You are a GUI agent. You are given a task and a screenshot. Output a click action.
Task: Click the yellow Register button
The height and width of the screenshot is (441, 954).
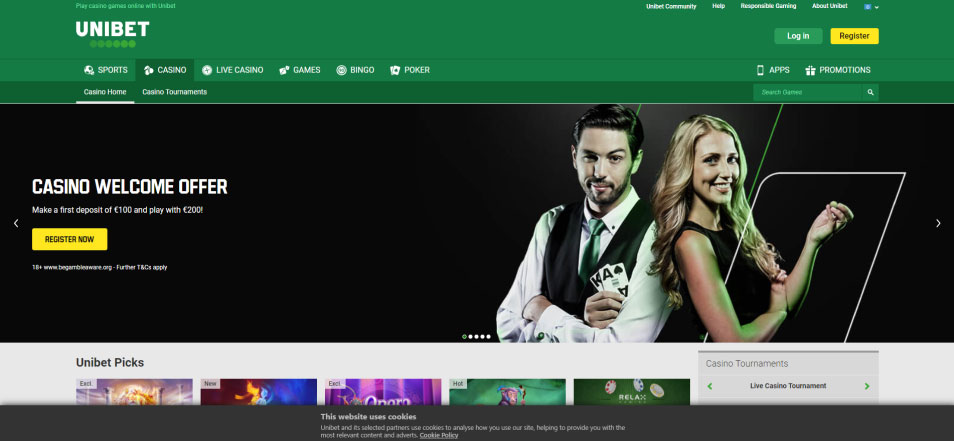click(x=854, y=36)
